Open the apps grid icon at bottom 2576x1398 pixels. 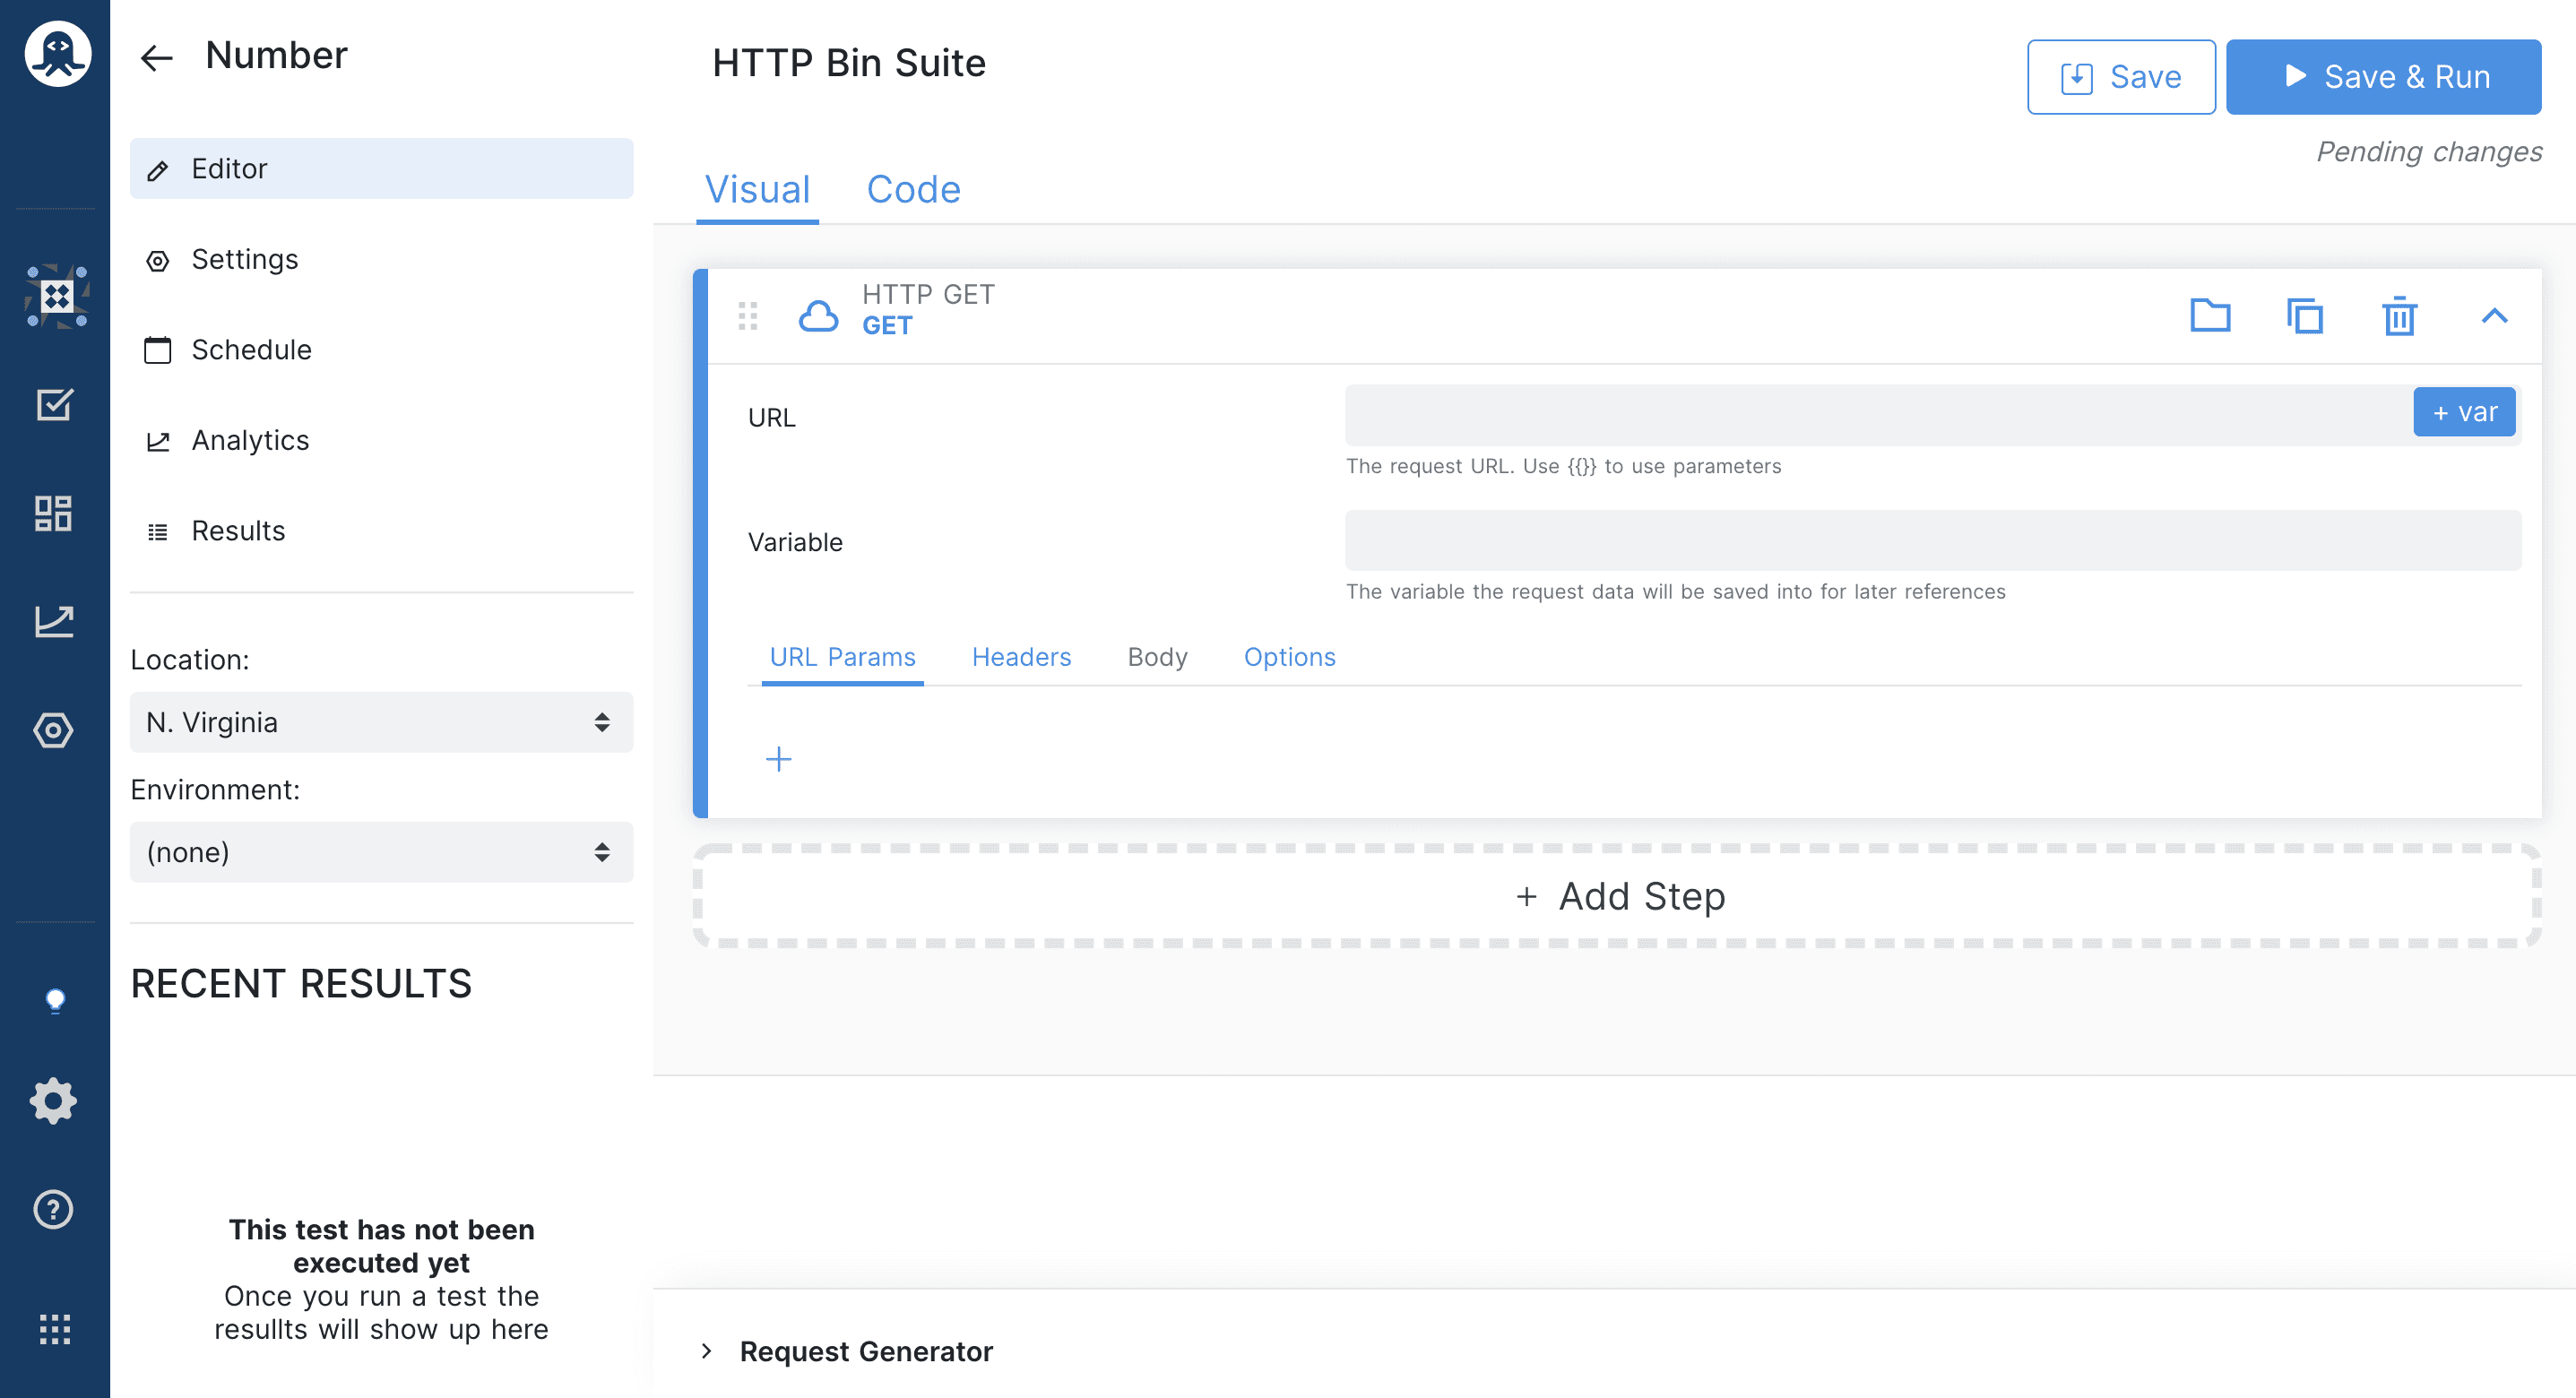coord(54,1329)
